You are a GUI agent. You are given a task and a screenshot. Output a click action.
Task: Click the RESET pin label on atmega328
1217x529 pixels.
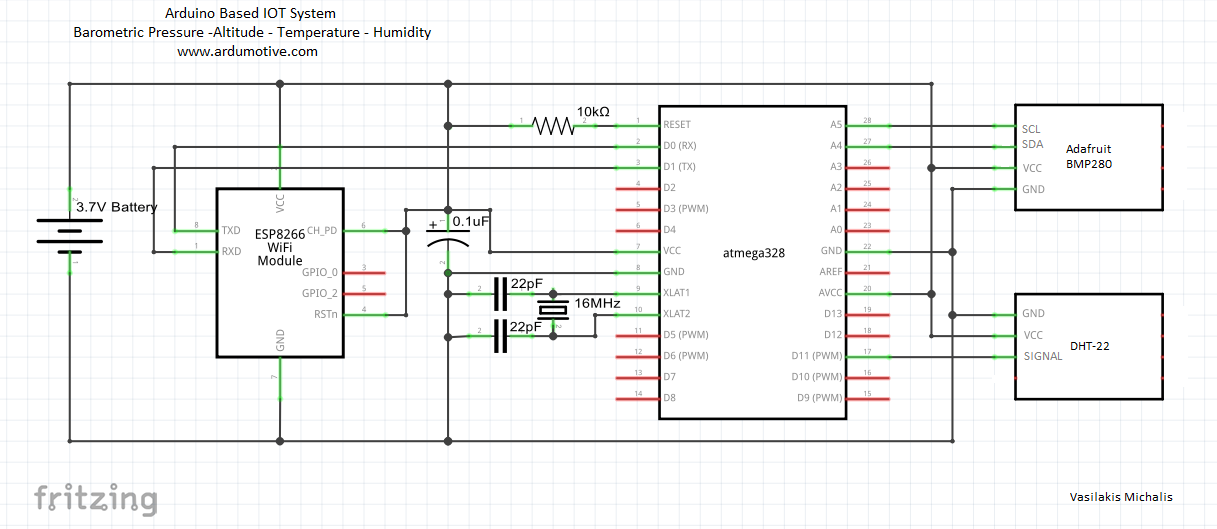677,125
